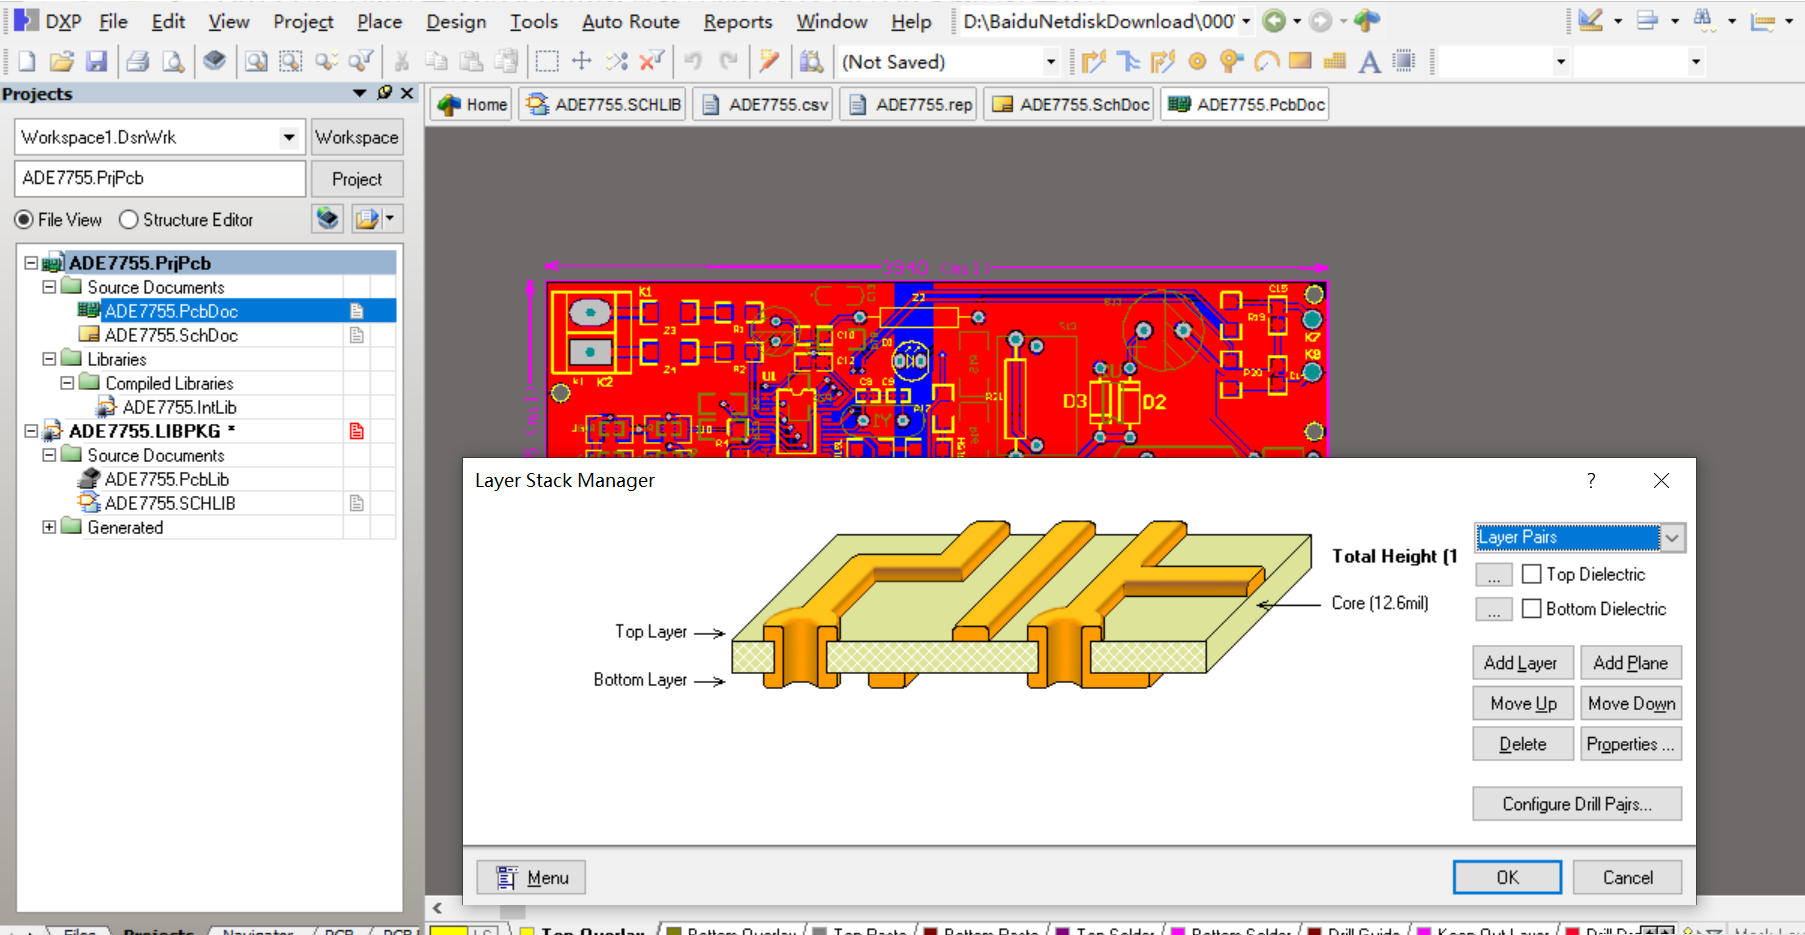
Task: Select the Place Pad tool icon
Action: tap(1197, 62)
